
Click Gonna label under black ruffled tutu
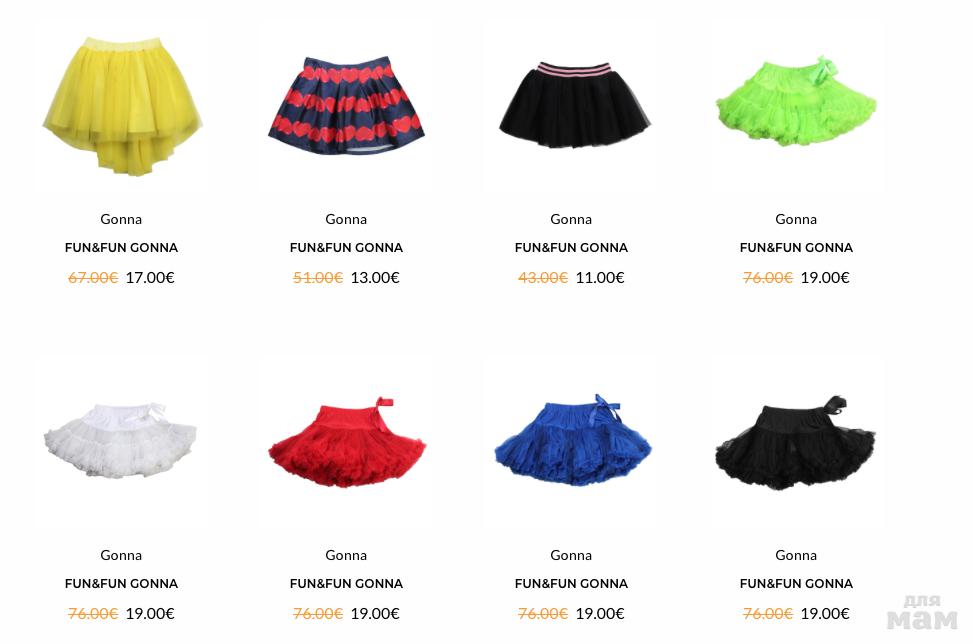[796, 555]
